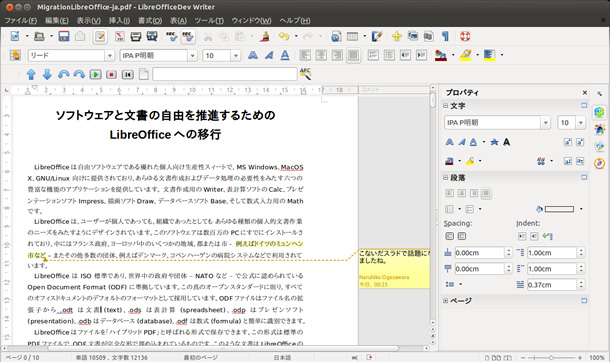Click the zoom slider in status bar
Viewport: 610px width, 362px height.
tap(551, 357)
